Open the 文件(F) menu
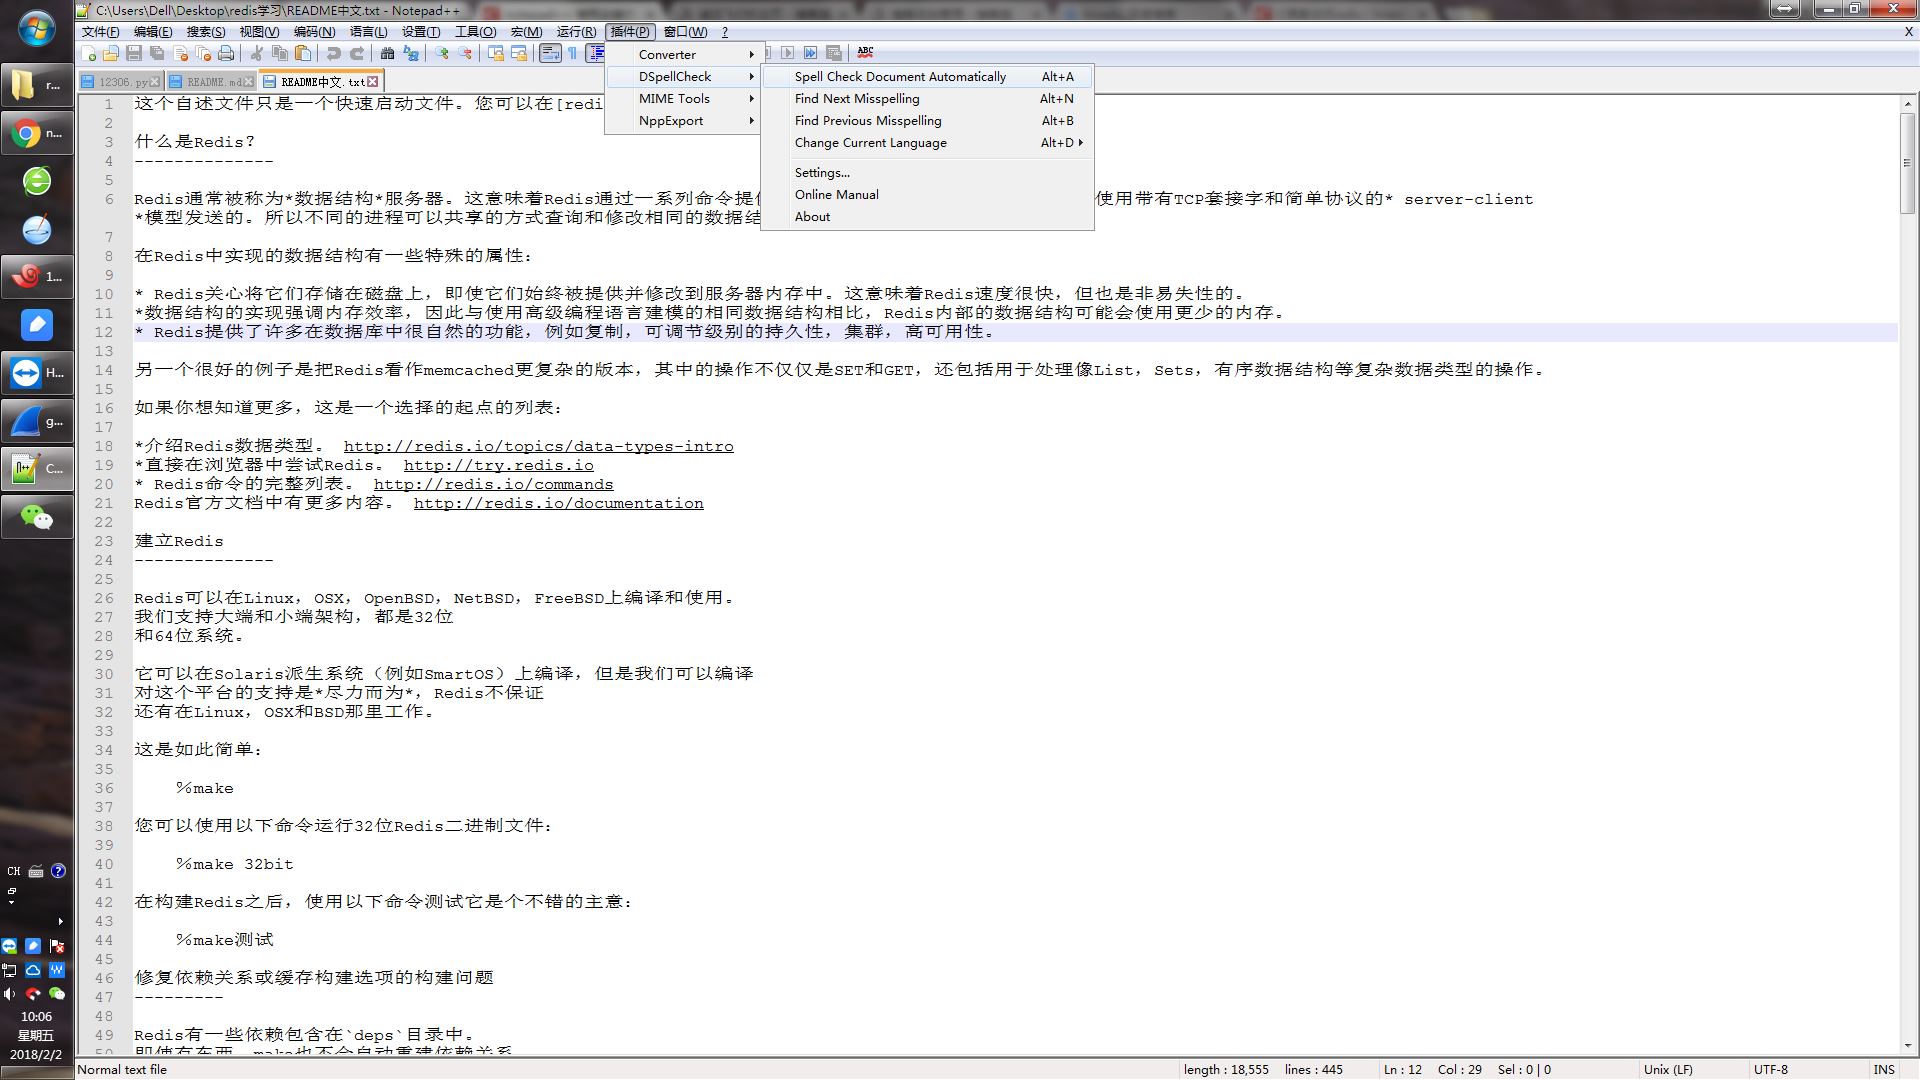 101,32
